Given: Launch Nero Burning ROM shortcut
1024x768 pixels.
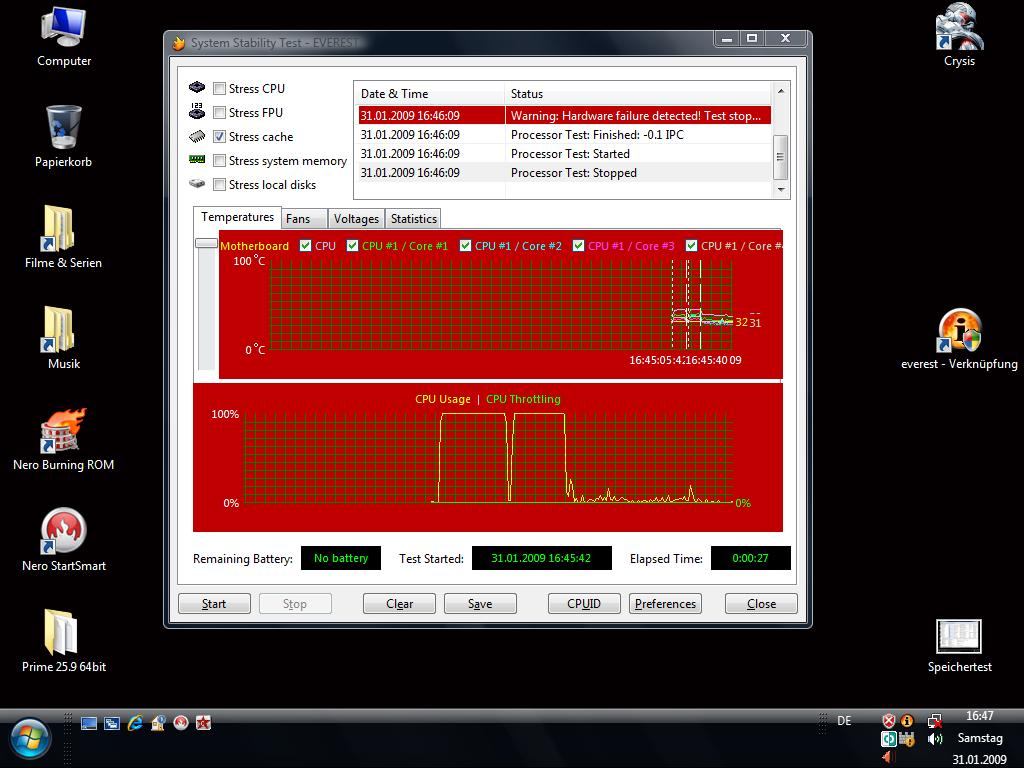Looking at the screenshot, I should [x=63, y=439].
